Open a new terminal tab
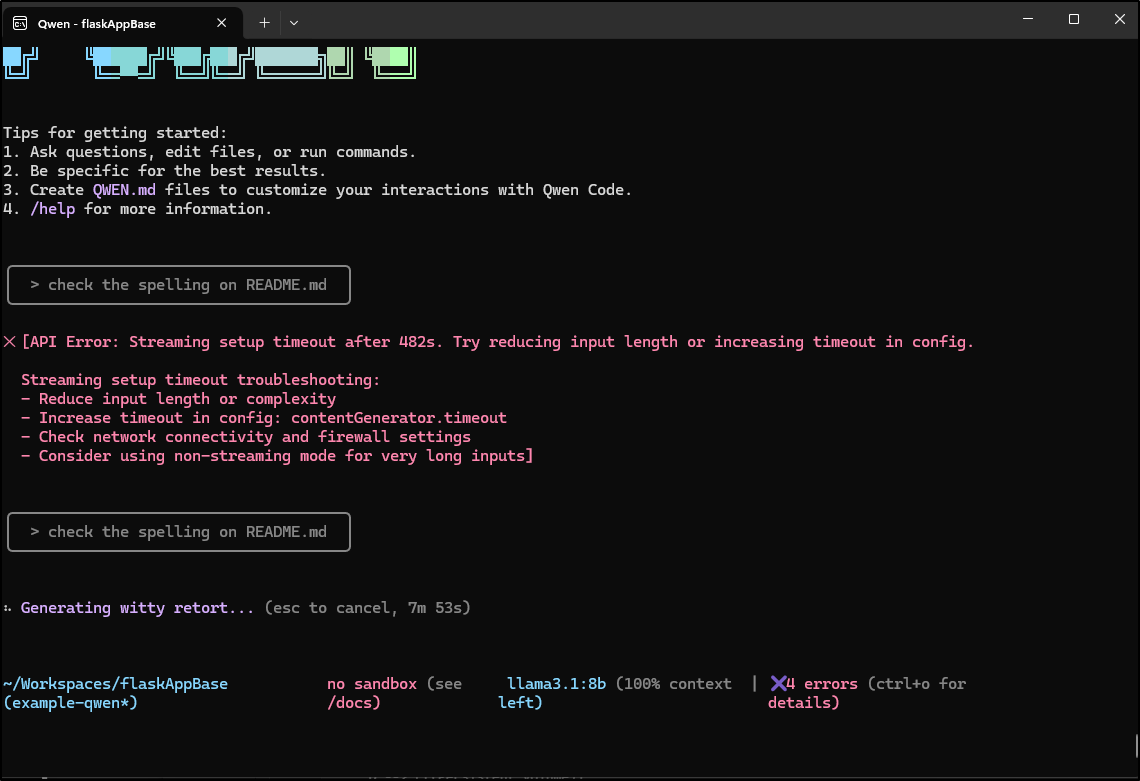1140x781 pixels. (265, 23)
